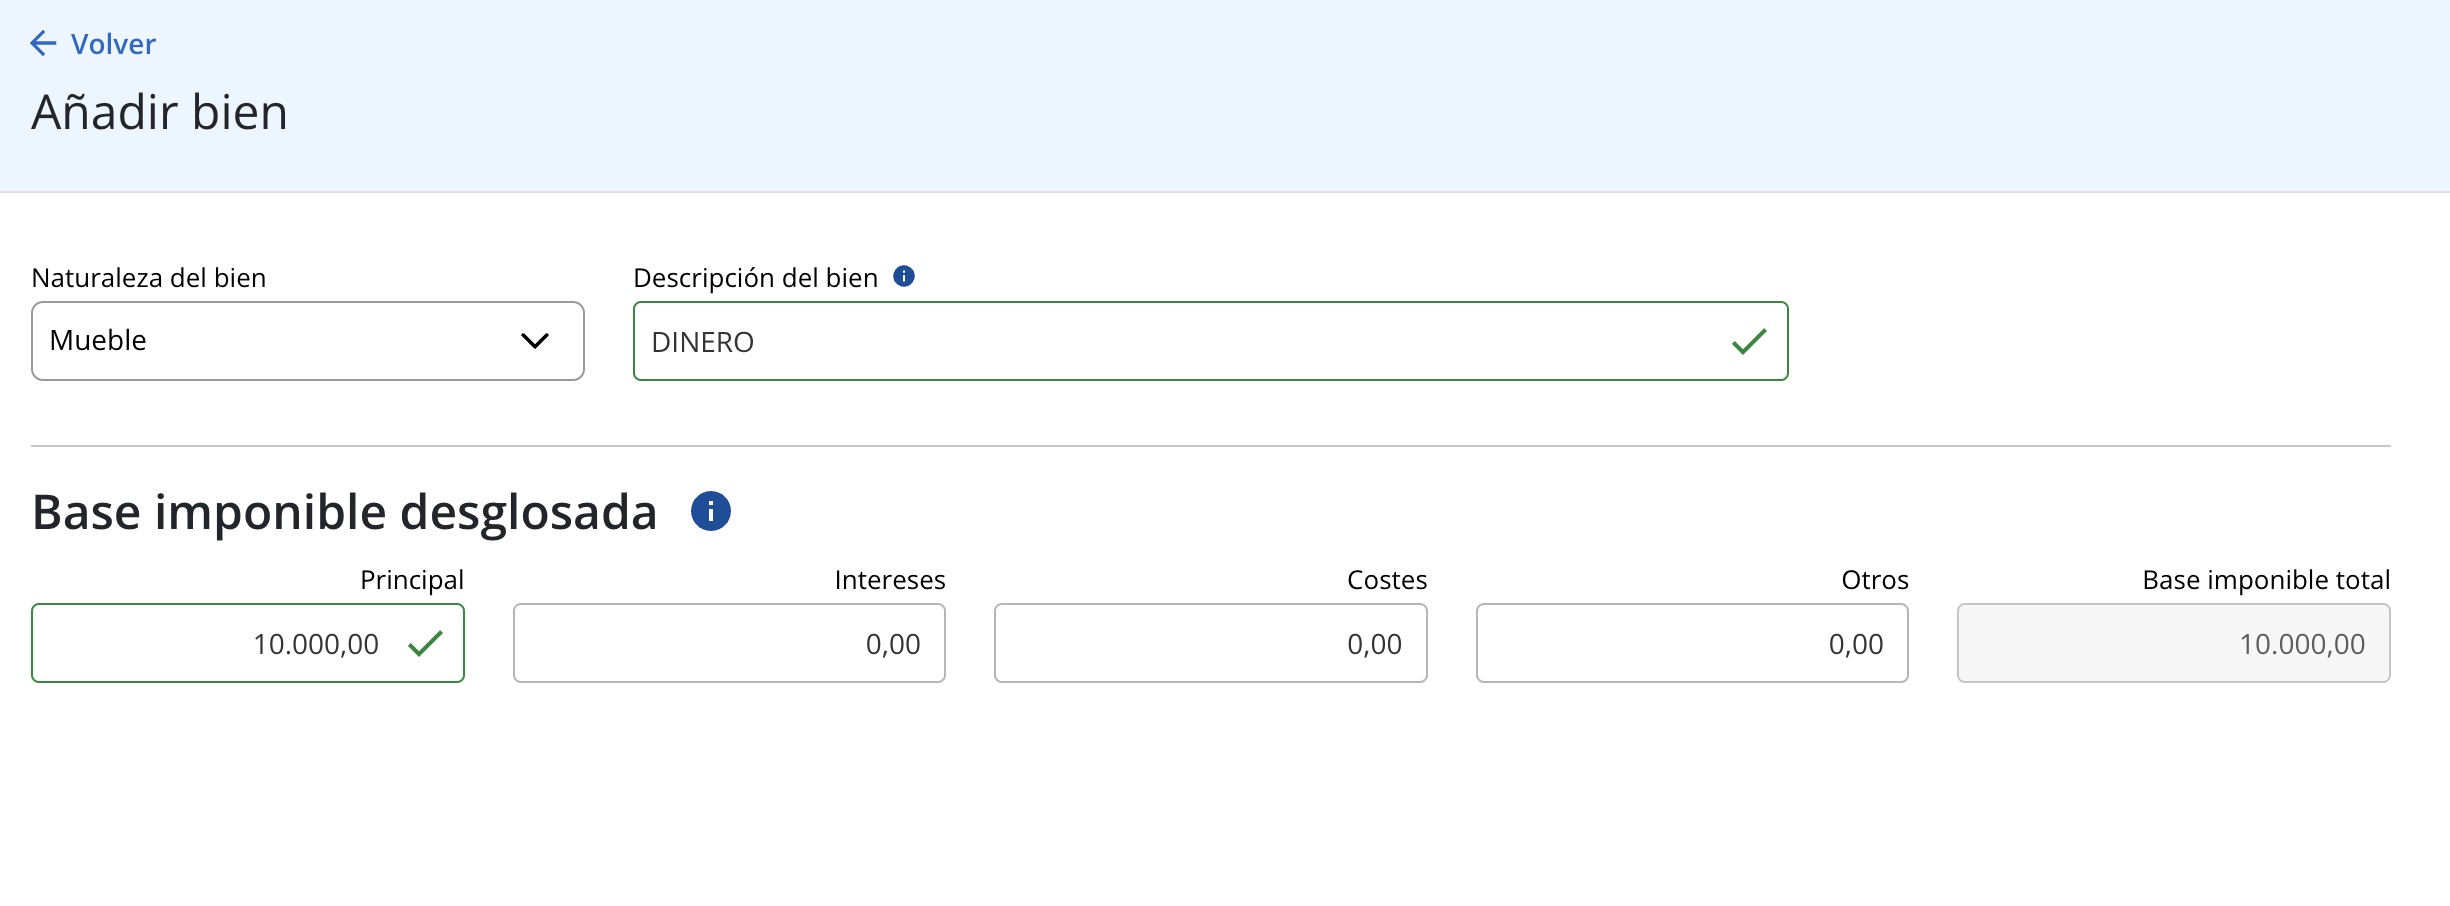Focus the Intereses amount field
The image size is (2450, 906).
729,644
